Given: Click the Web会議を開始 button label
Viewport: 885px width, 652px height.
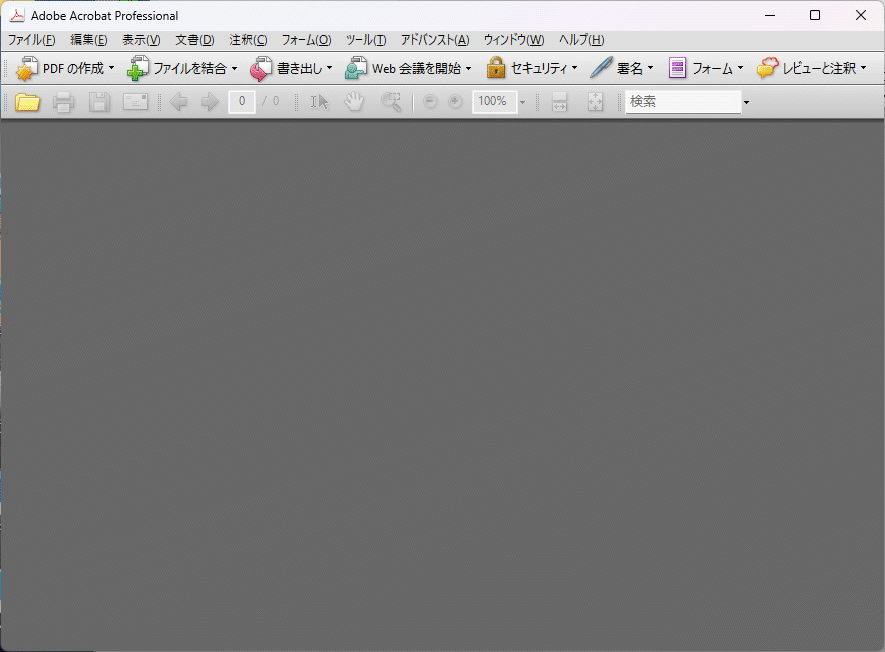Looking at the screenshot, I should click(x=417, y=68).
